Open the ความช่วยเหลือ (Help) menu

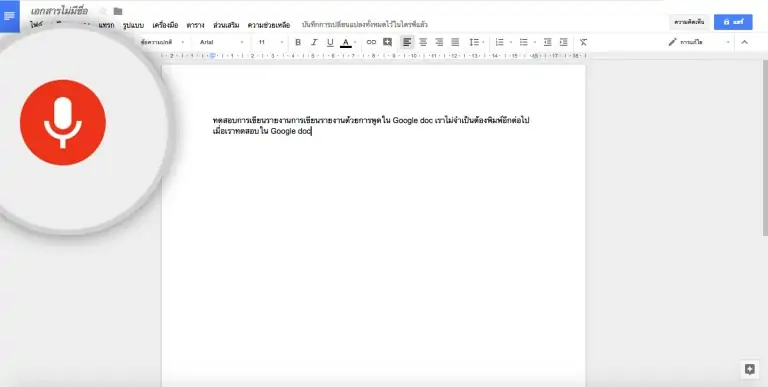pyautogui.click(x=269, y=25)
